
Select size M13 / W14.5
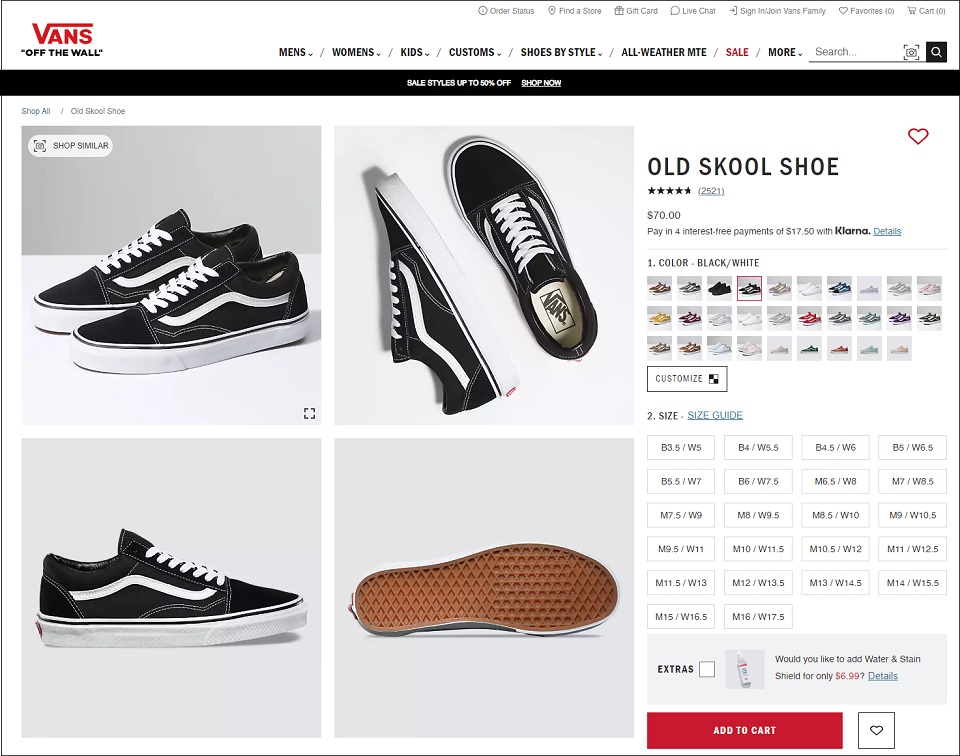(x=835, y=583)
